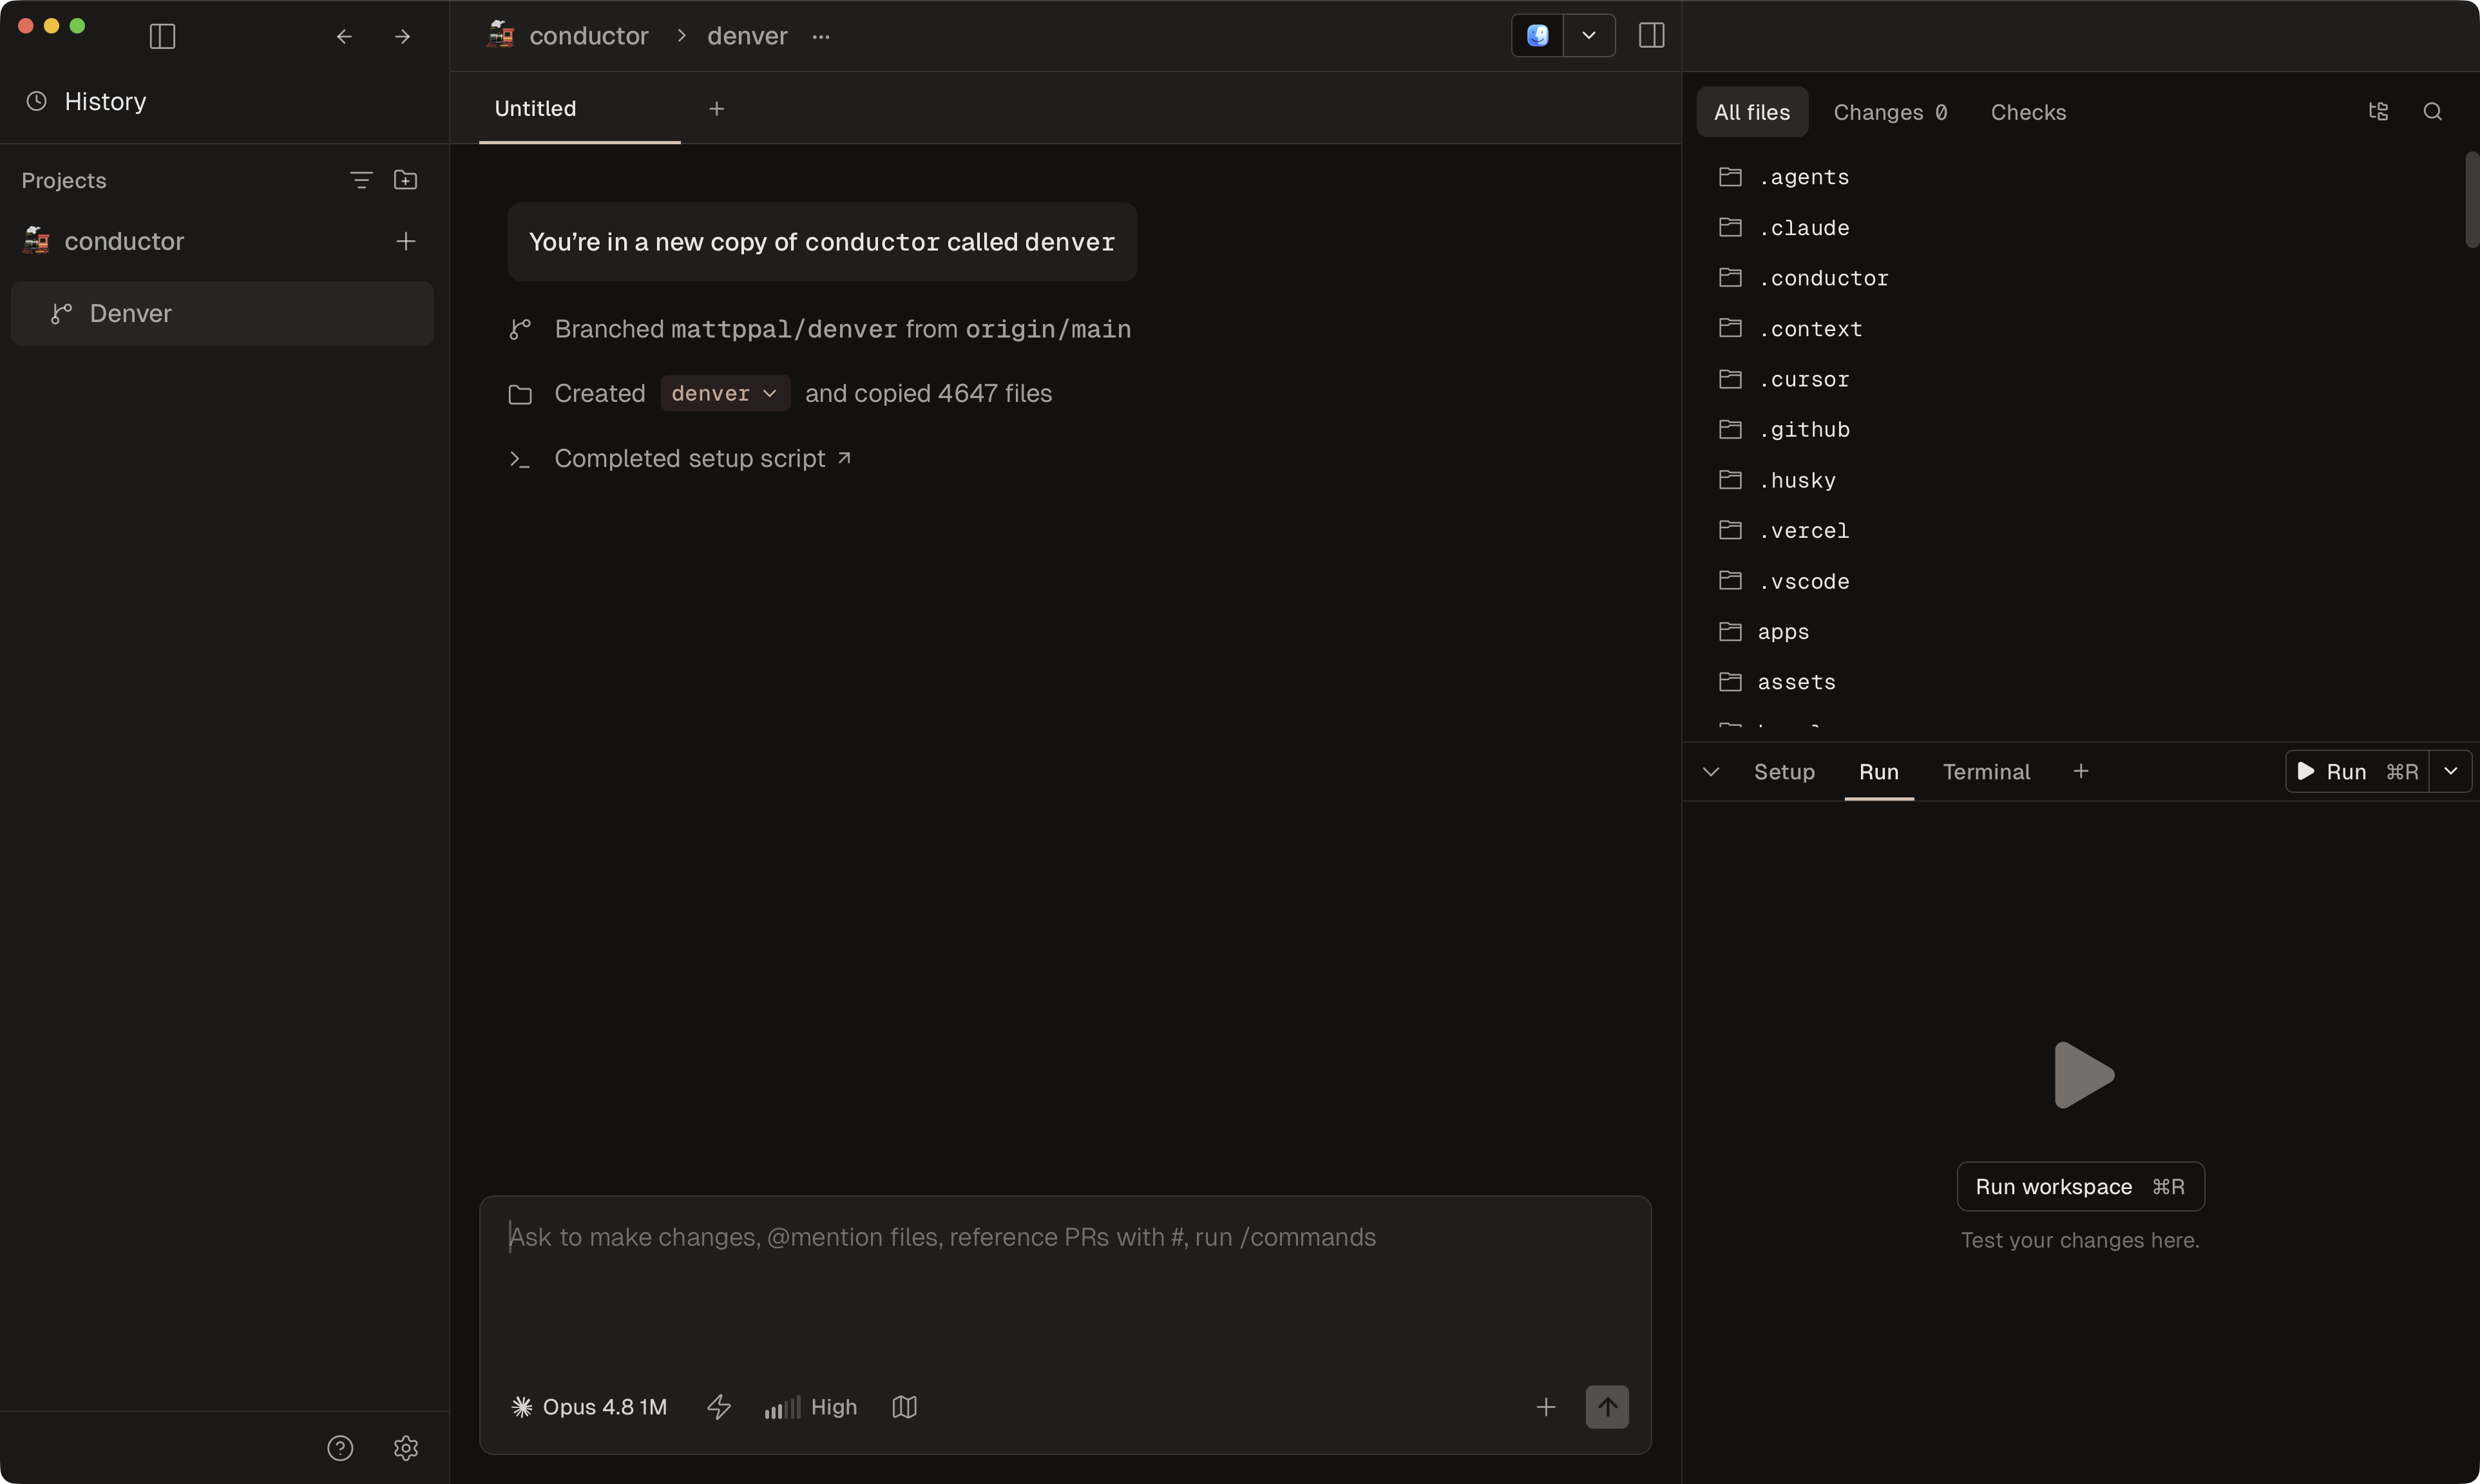2480x1484 pixels.
Task: Collapse the bottom panel chevron
Action: tap(1711, 772)
